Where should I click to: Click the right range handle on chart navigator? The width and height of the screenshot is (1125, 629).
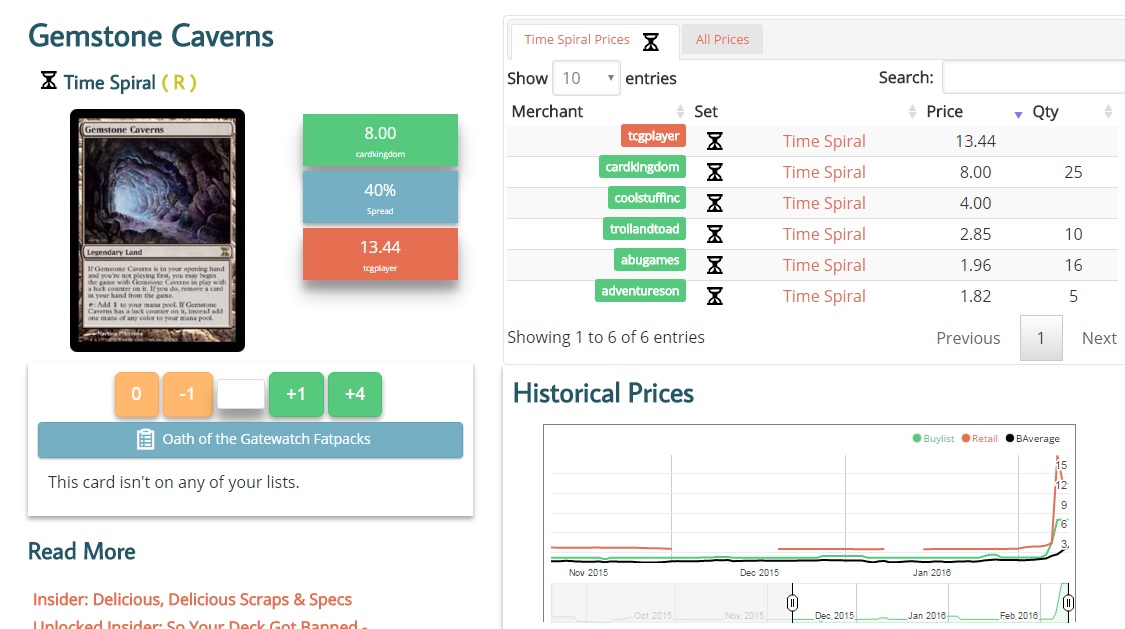click(1068, 603)
